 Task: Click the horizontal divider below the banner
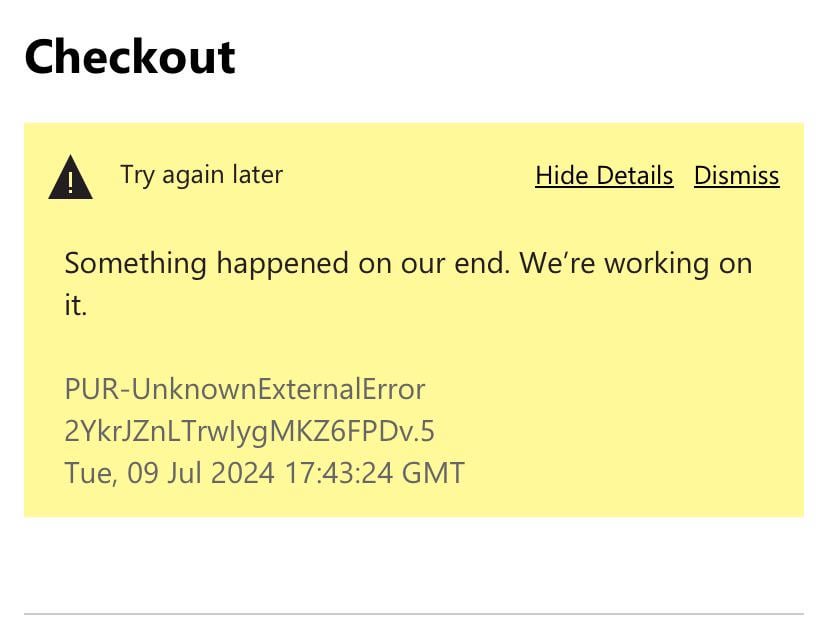(413, 613)
